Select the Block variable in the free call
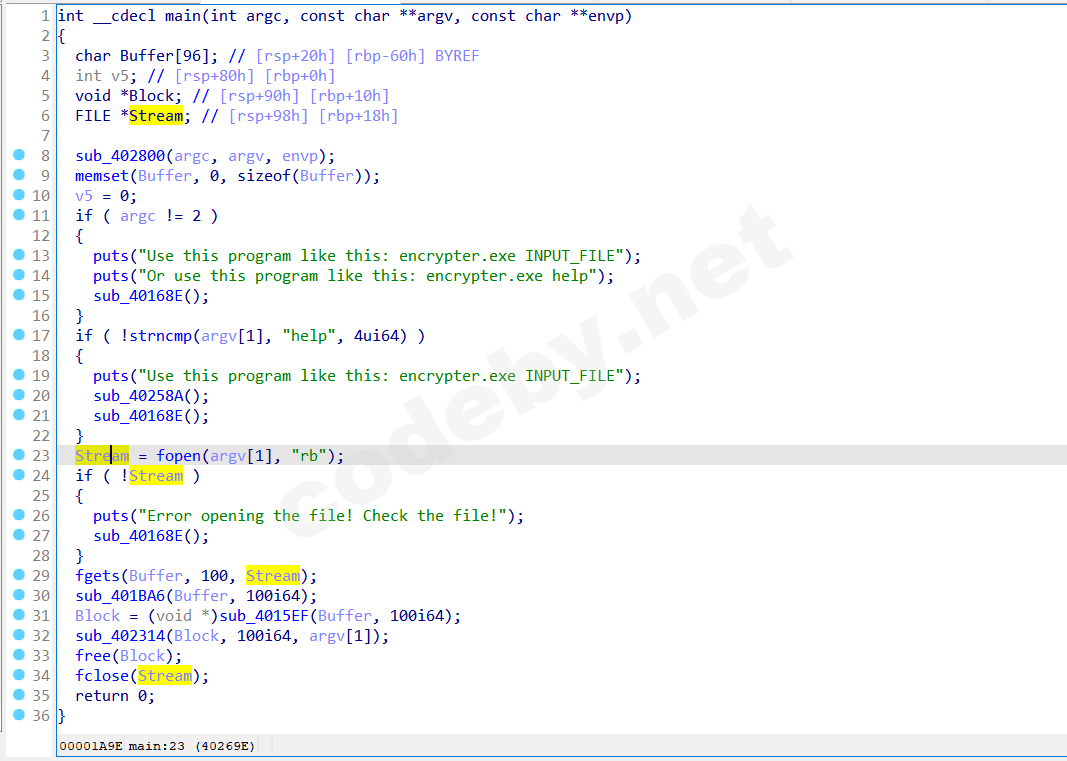This screenshot has width=1067, height=761. pos(143,656)
